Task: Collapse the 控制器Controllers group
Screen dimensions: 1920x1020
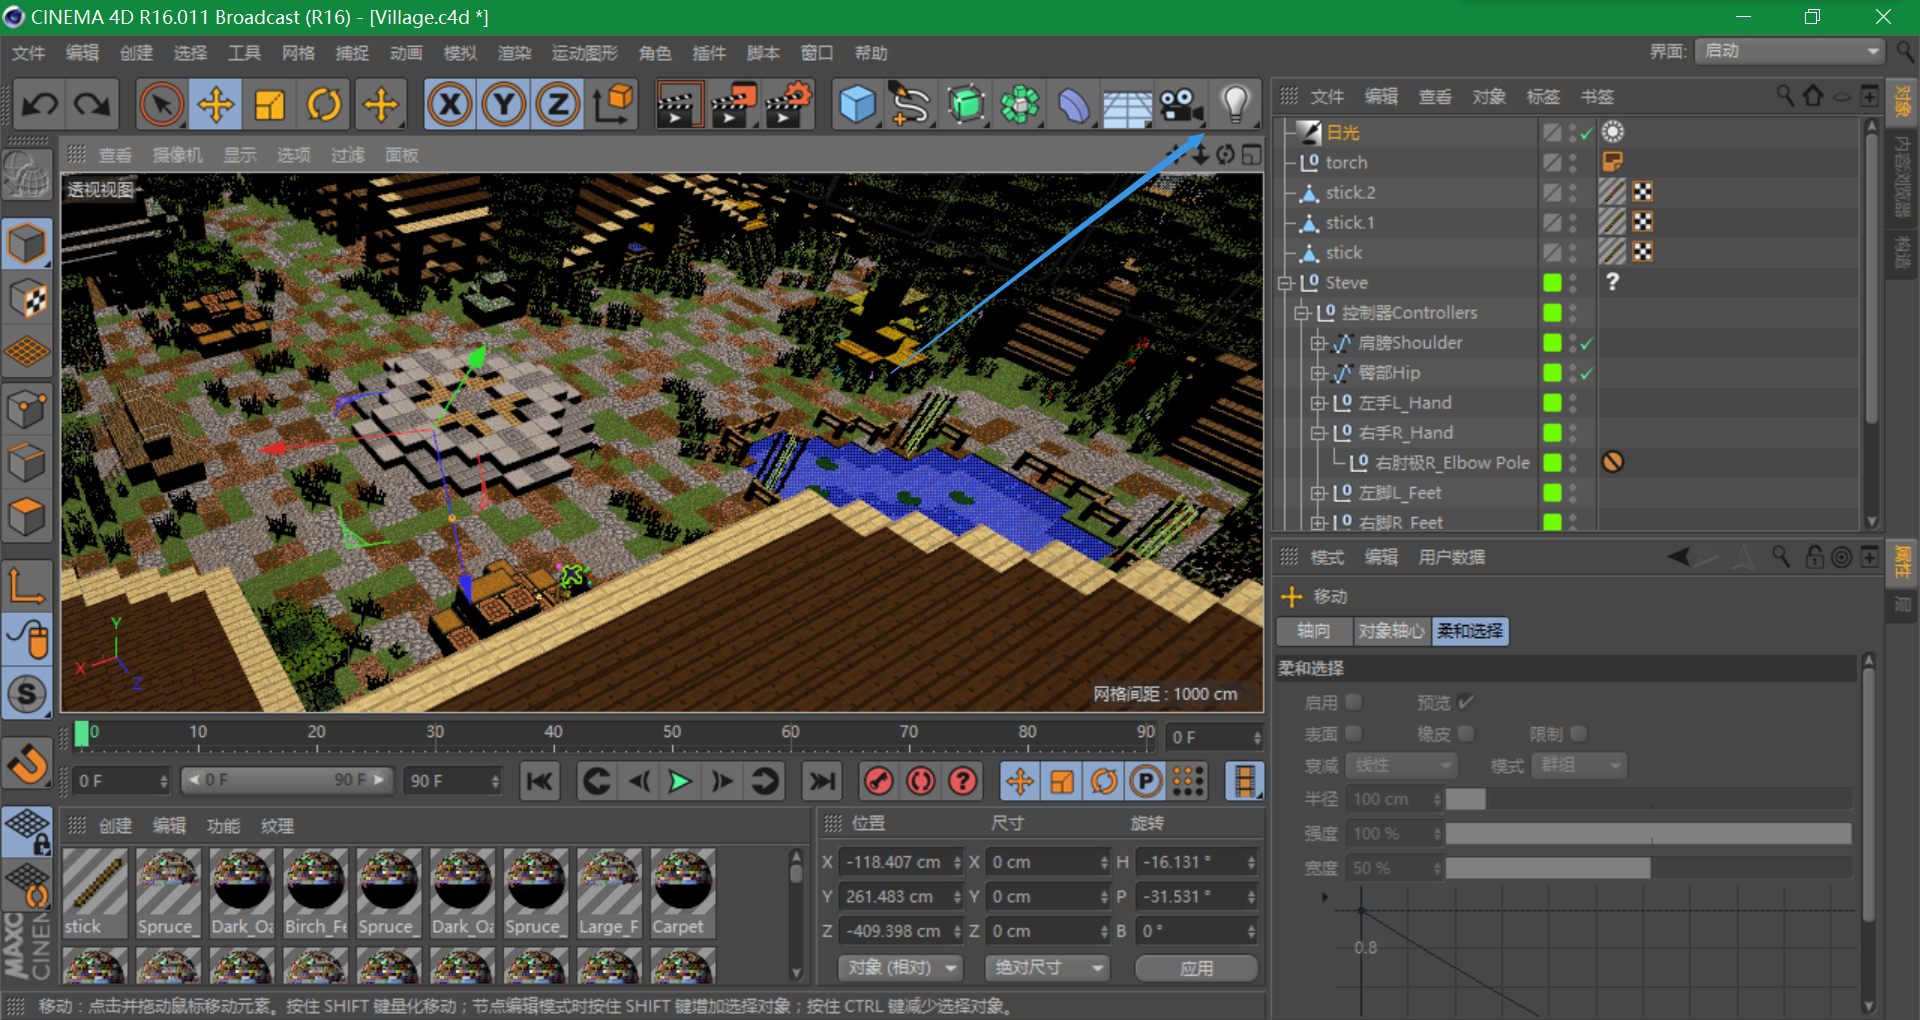Action: point(1302,313)
